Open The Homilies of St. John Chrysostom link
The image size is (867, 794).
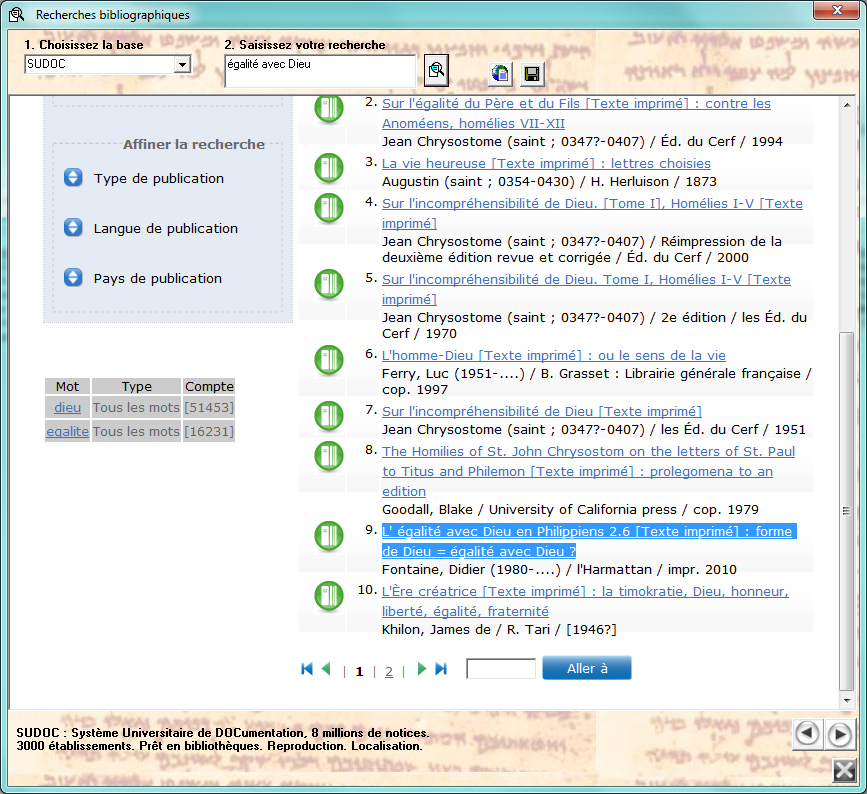[588, 471]
